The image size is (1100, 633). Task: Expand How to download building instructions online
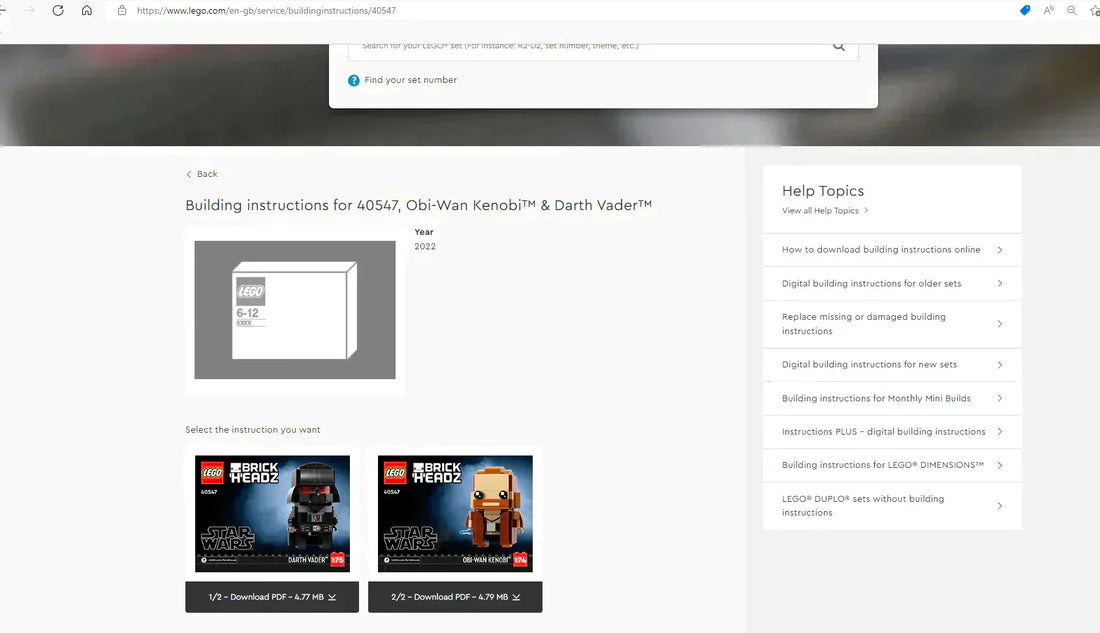891,250
